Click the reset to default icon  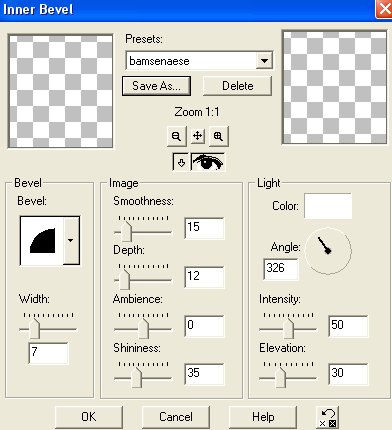(x=327, y=417)
